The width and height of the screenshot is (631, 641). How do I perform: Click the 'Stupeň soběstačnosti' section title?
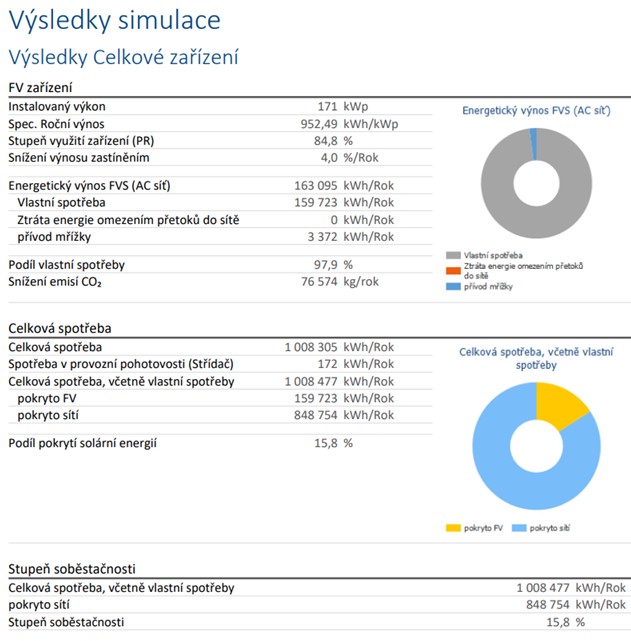tap(72, 569)
